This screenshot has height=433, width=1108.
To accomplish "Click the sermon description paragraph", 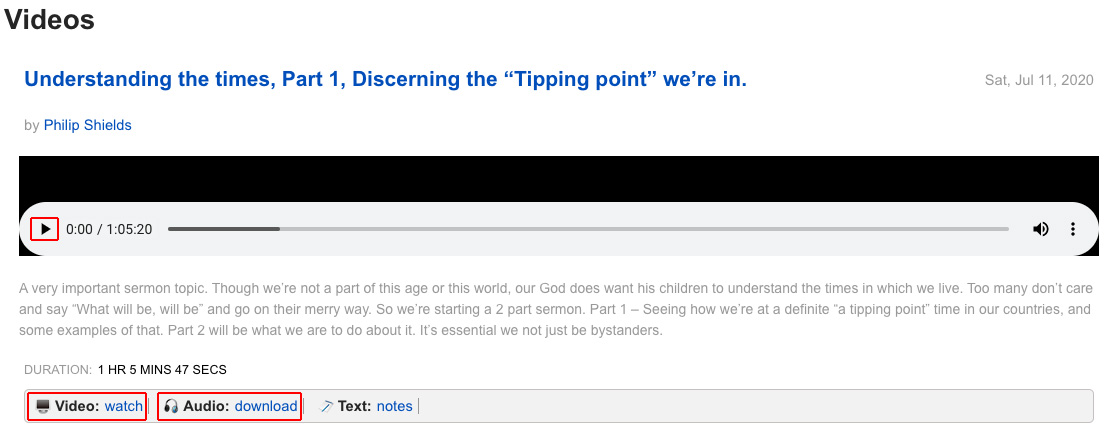I will pos(556,309).
